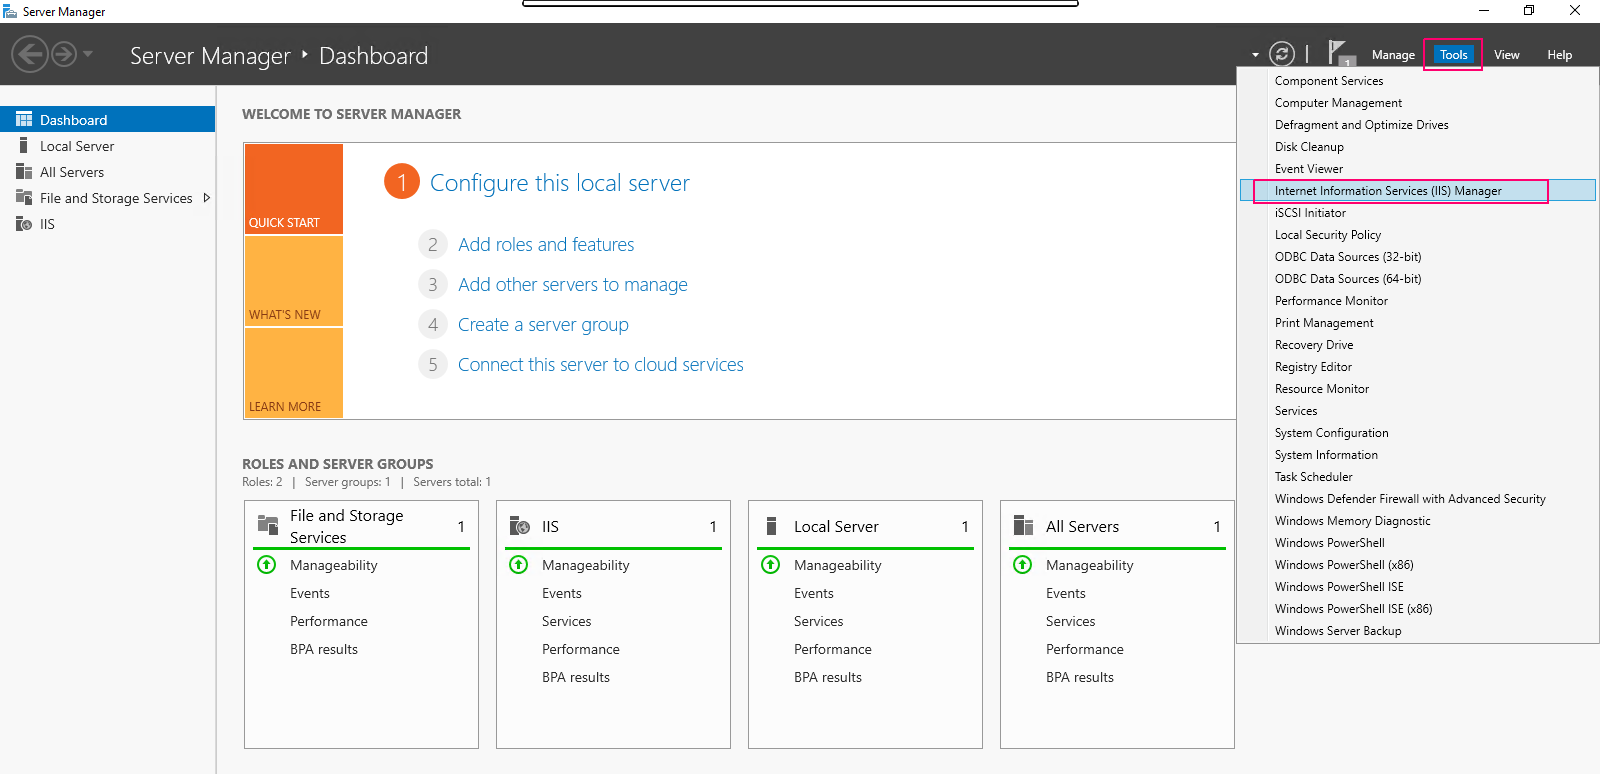Open the Tools menu
This screenshot has width=1600, height=774.
point(1453,55)
